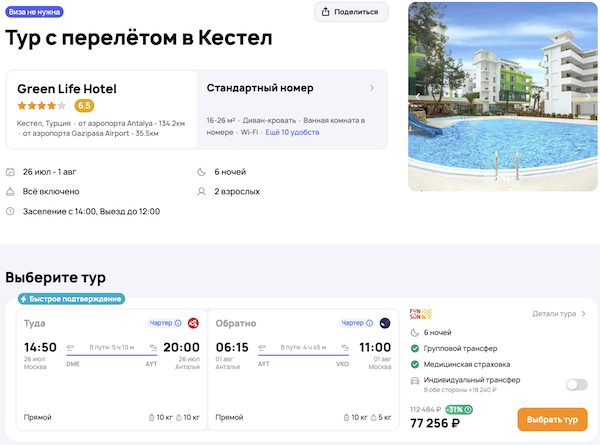Click the info icon beside return Чартер
600x445 pixels.
point(371,323)
